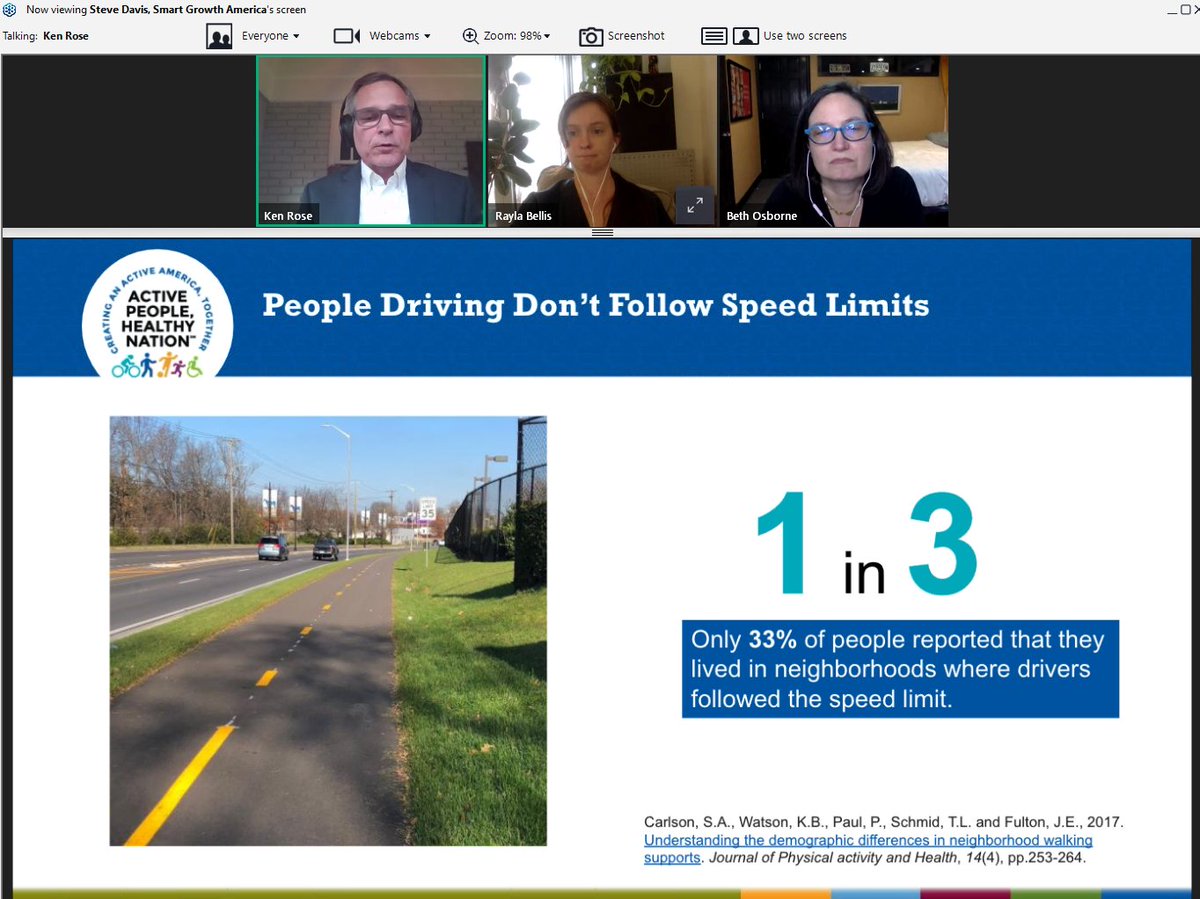Click the 'Now viewing Steve Davis' title text
This screenshot has height=899, width=1200.
pyautogui.click(x=166, y=9)
